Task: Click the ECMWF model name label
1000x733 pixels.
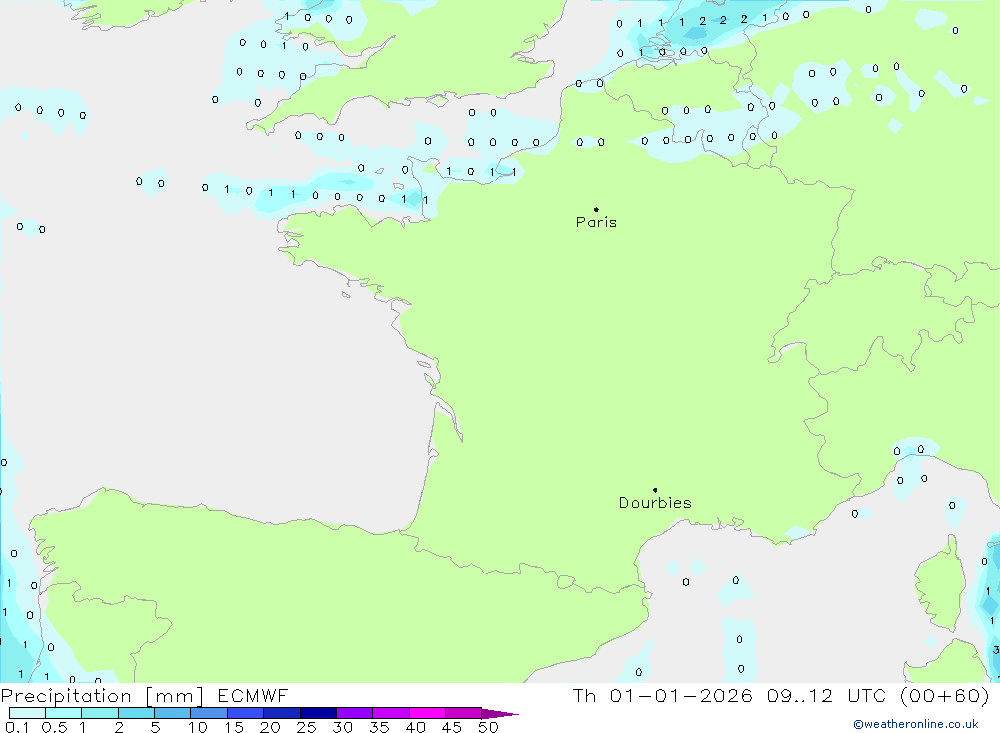Action: [253, 696]
